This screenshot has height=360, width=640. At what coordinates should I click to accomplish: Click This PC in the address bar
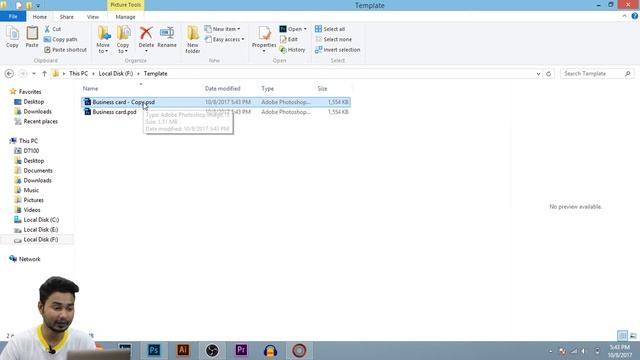78,73
